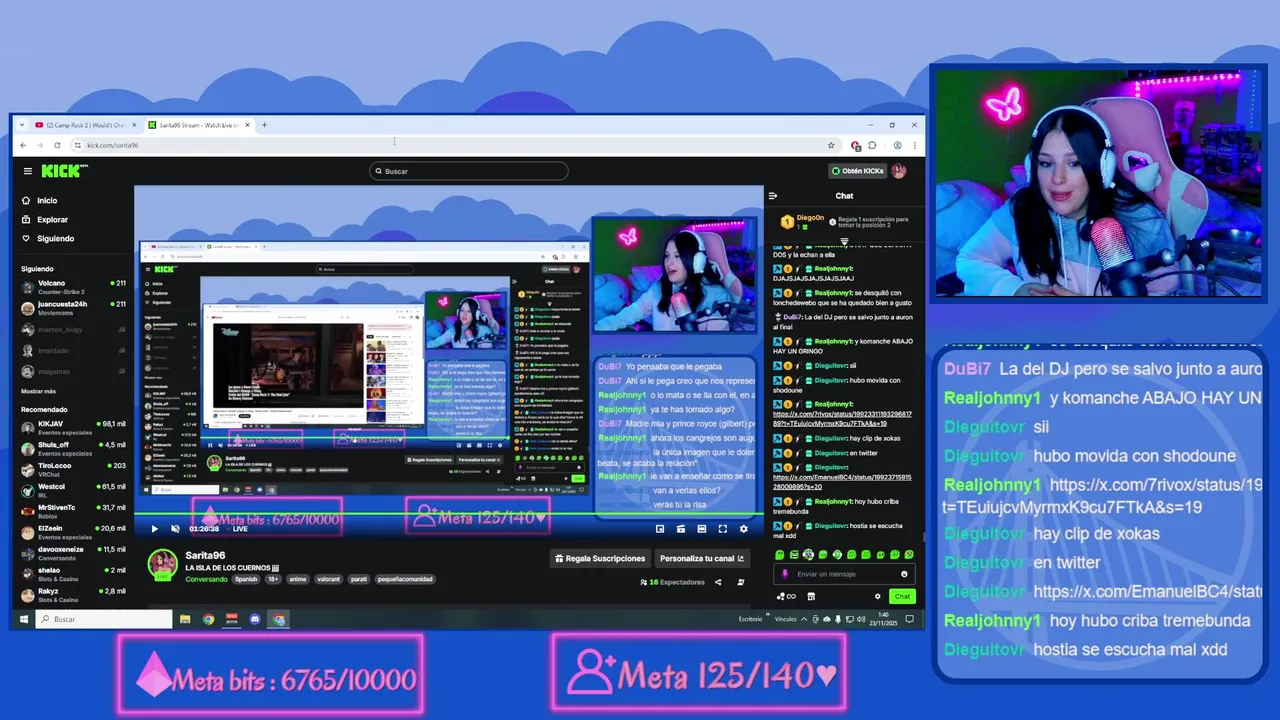This screenshot has width=1280, height=720.
Task: Open the user profile avatar menu
Action: pos(899,171)
